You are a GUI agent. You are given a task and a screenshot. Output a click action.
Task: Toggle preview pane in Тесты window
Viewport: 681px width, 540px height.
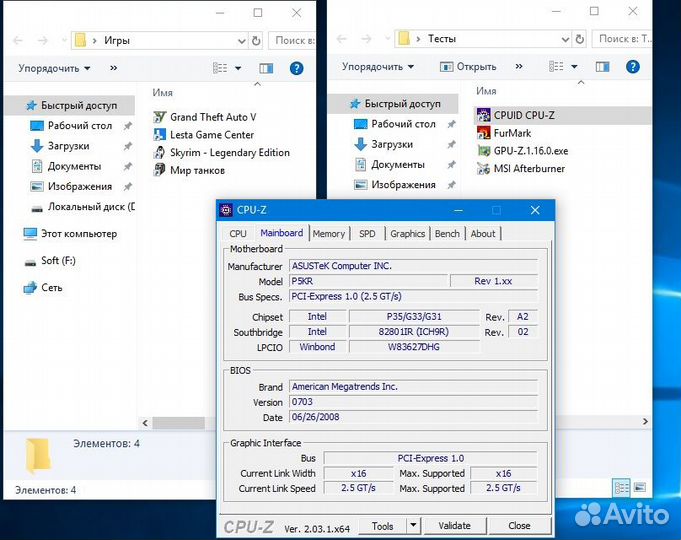pos(602,66)
